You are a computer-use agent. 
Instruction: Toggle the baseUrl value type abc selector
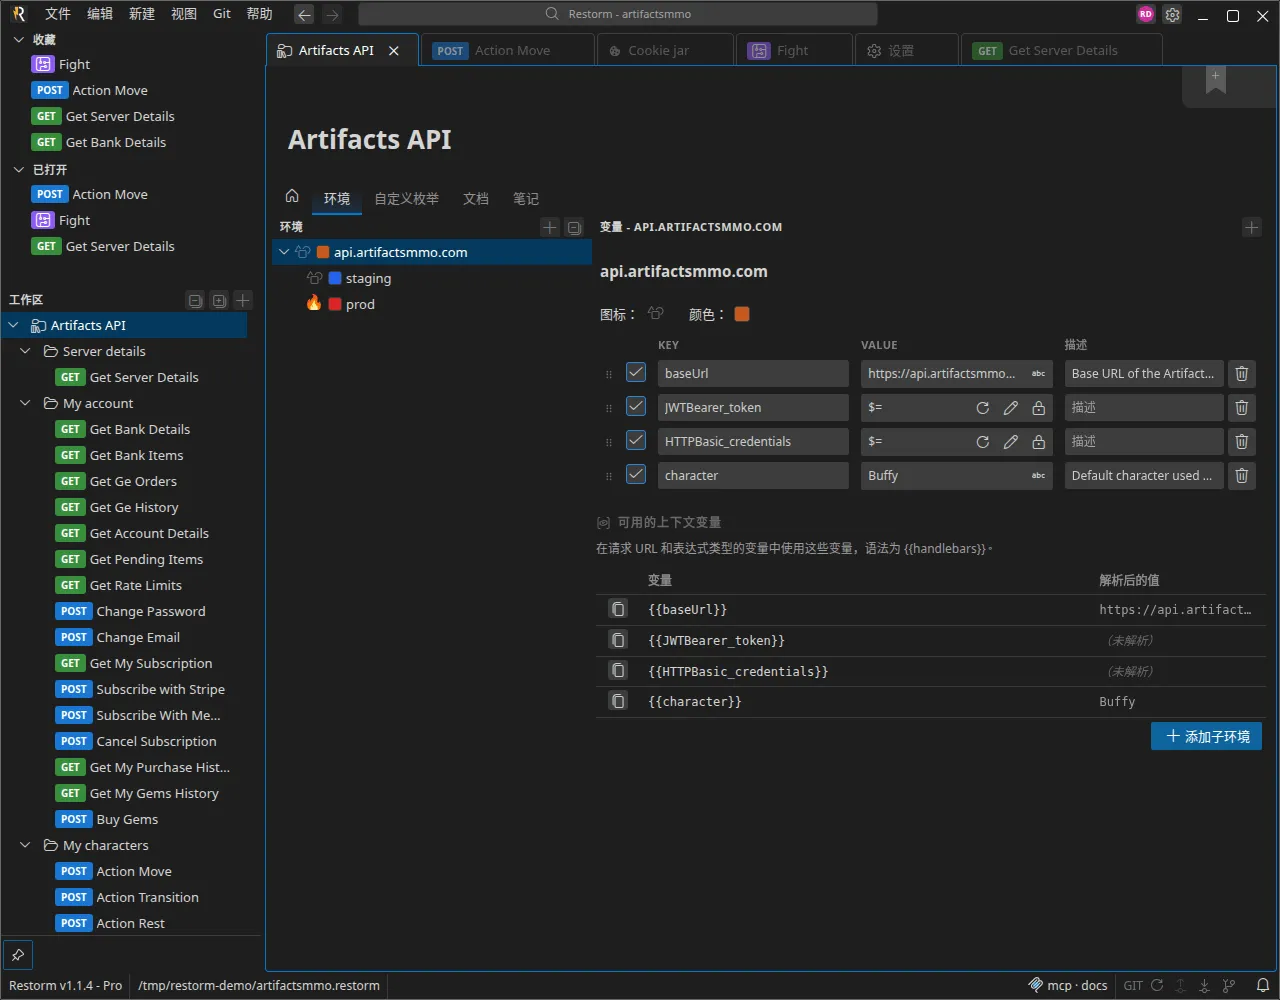(1038, 374)
